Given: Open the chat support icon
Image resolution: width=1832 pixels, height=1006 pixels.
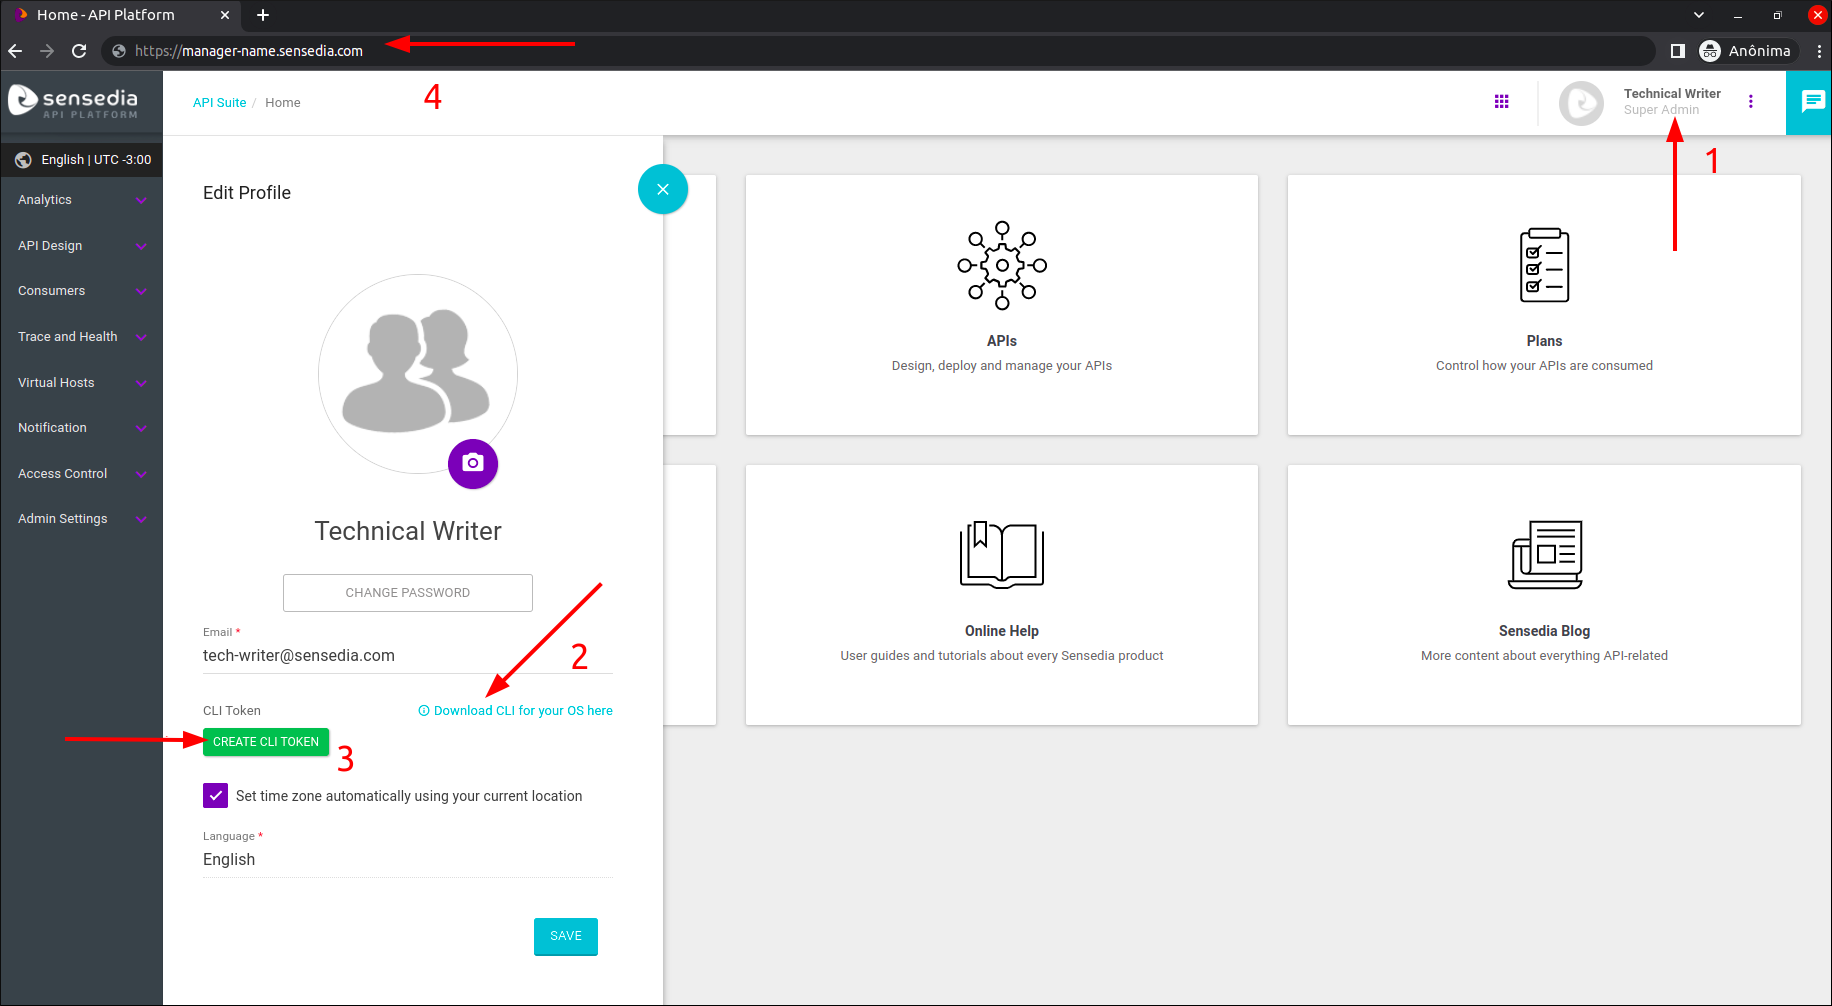Looking at the screenshot, I should 1811,102.
